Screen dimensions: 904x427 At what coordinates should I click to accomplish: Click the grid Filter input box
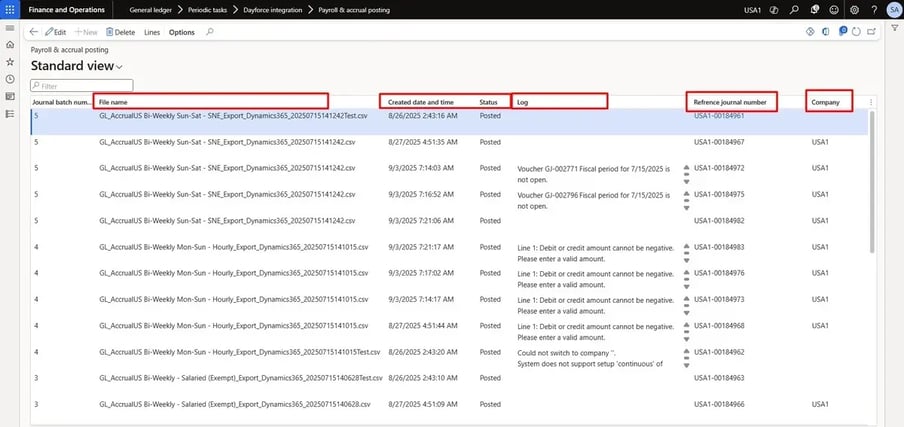click(82, 85)
